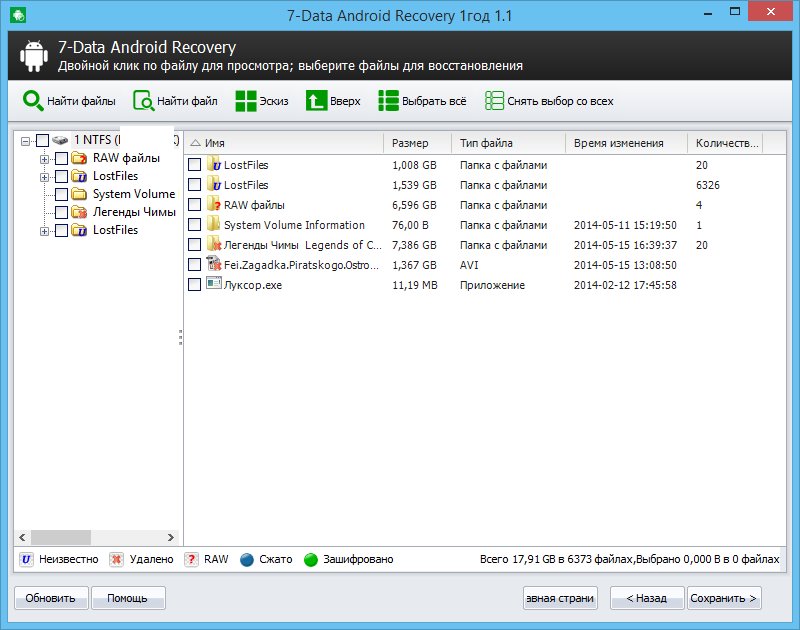Click the 1,539 GB LostFiles folder icon
The width and height of the screenshot is (800, 630).
click(x=214, y=184)
